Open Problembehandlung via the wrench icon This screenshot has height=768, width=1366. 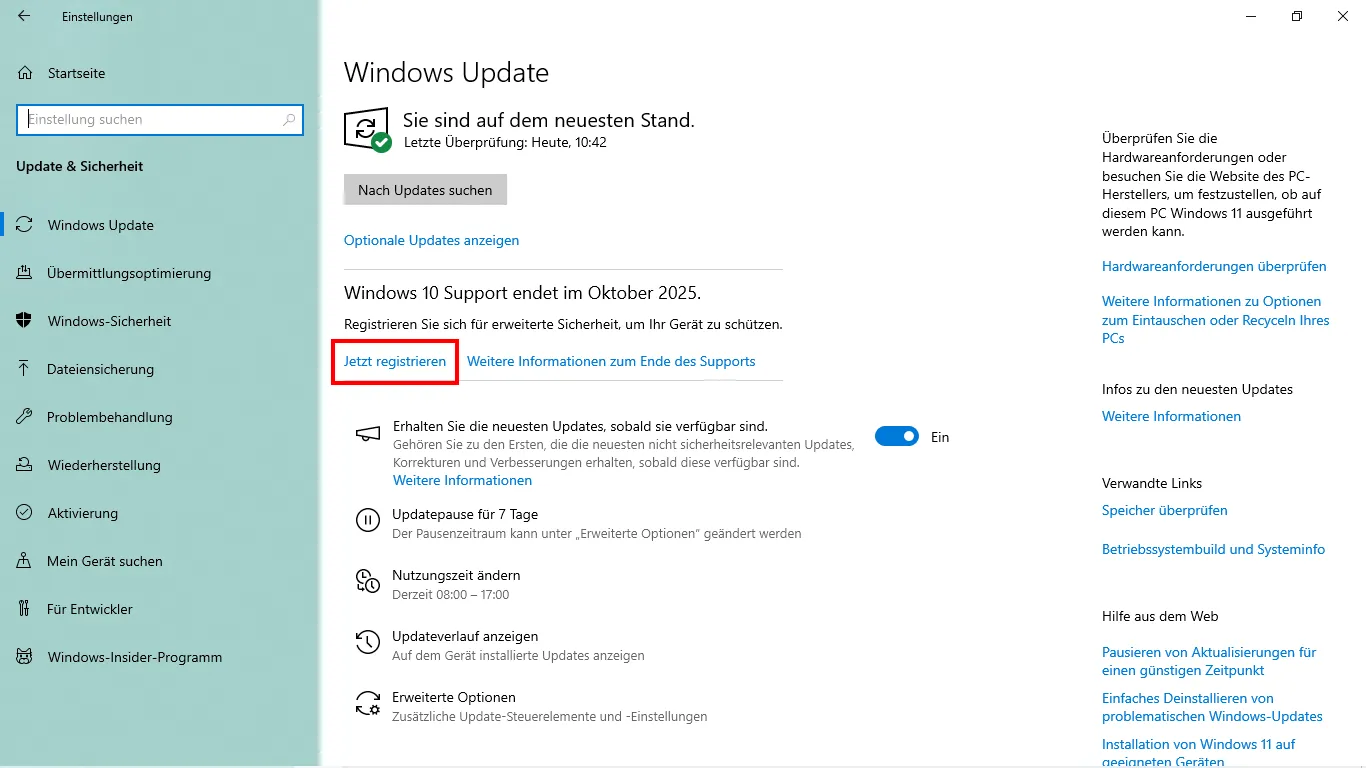pyautogui.click(x=25, y=417)
